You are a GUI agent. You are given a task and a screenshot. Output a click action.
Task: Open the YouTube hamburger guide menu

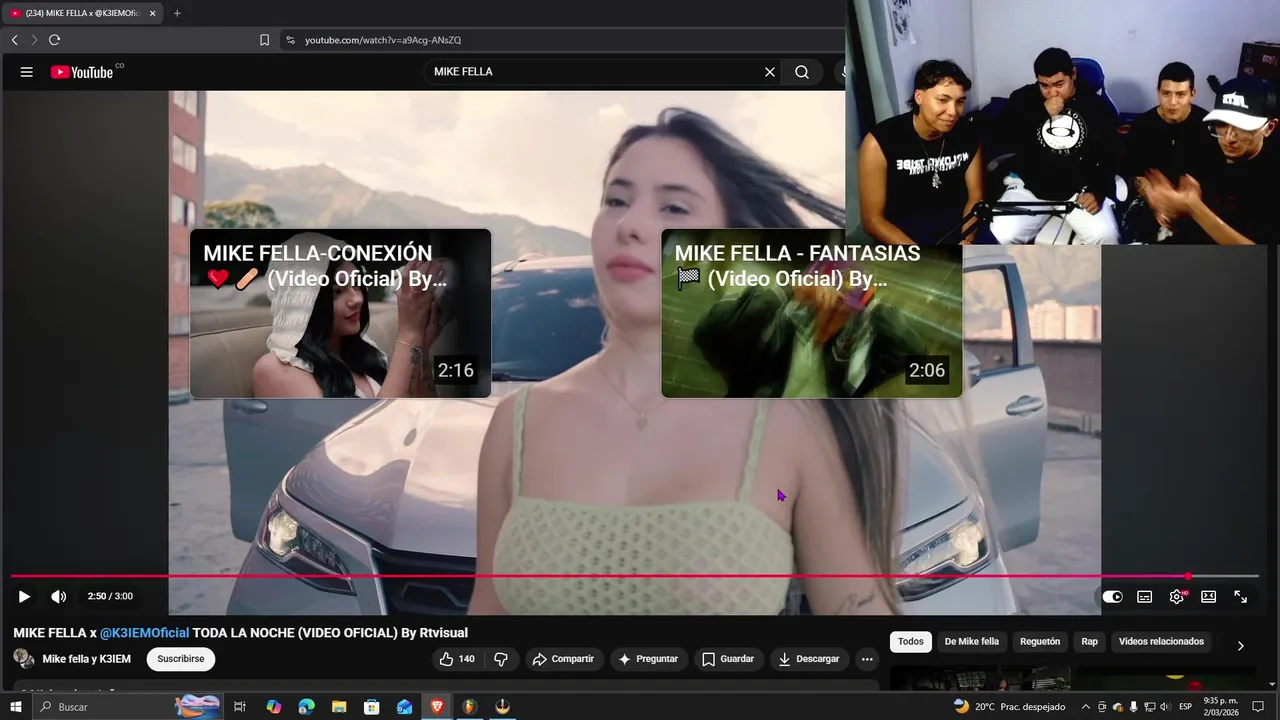pyautogui.click(x=27, y=72)
